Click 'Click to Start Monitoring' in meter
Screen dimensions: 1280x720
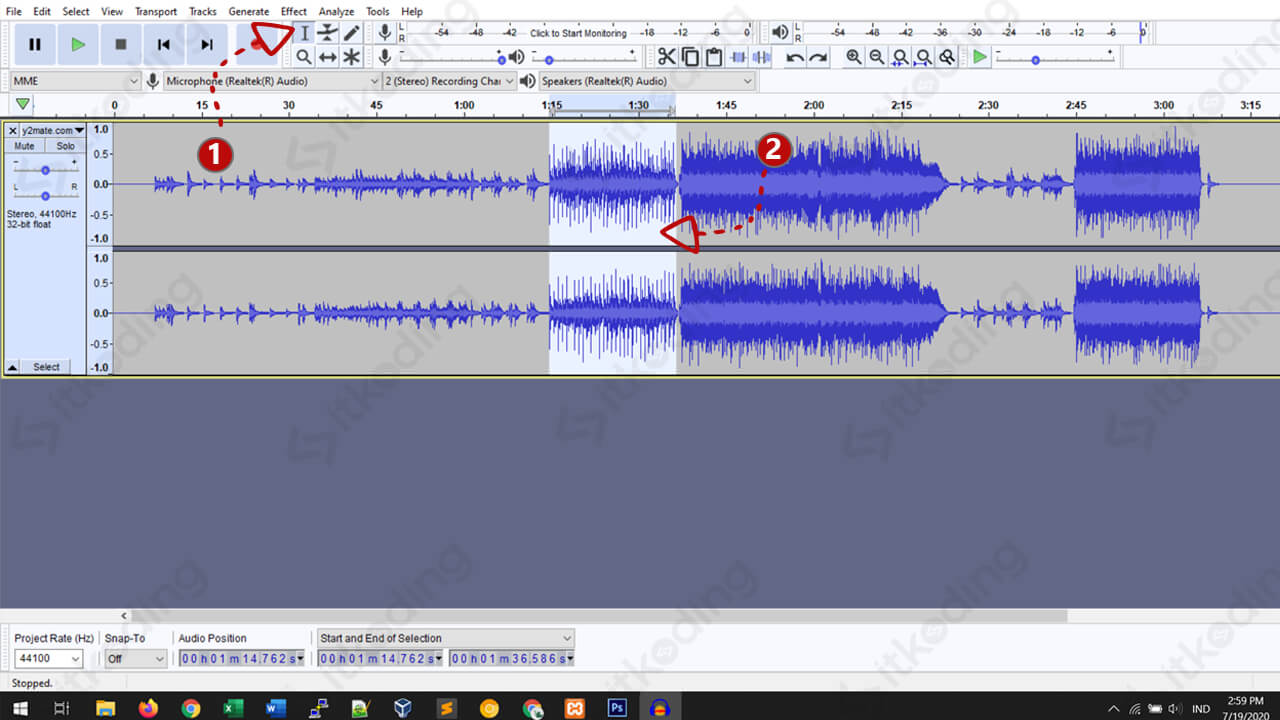pos(578,33)
